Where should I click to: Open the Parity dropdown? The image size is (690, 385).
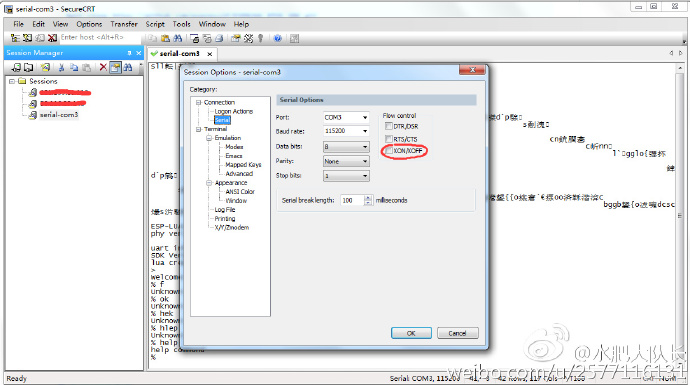pyautogui.click(x=346, y=161)
